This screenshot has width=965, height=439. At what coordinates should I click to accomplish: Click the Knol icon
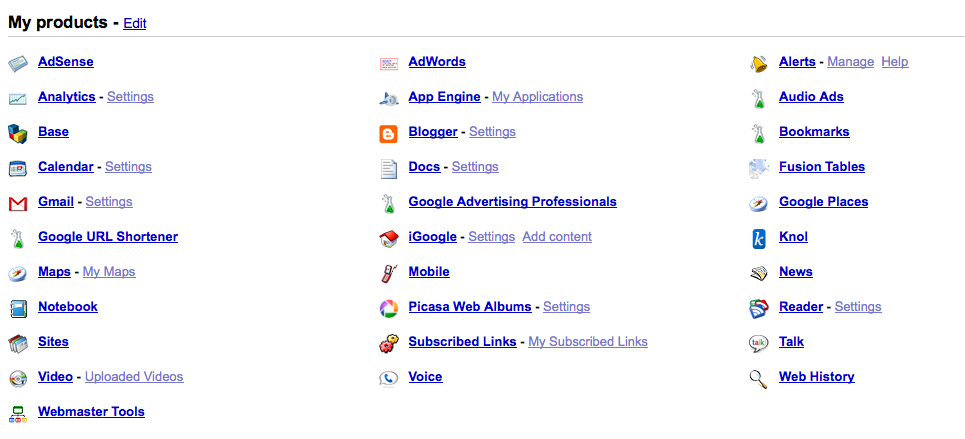click(x=759, y=238)
